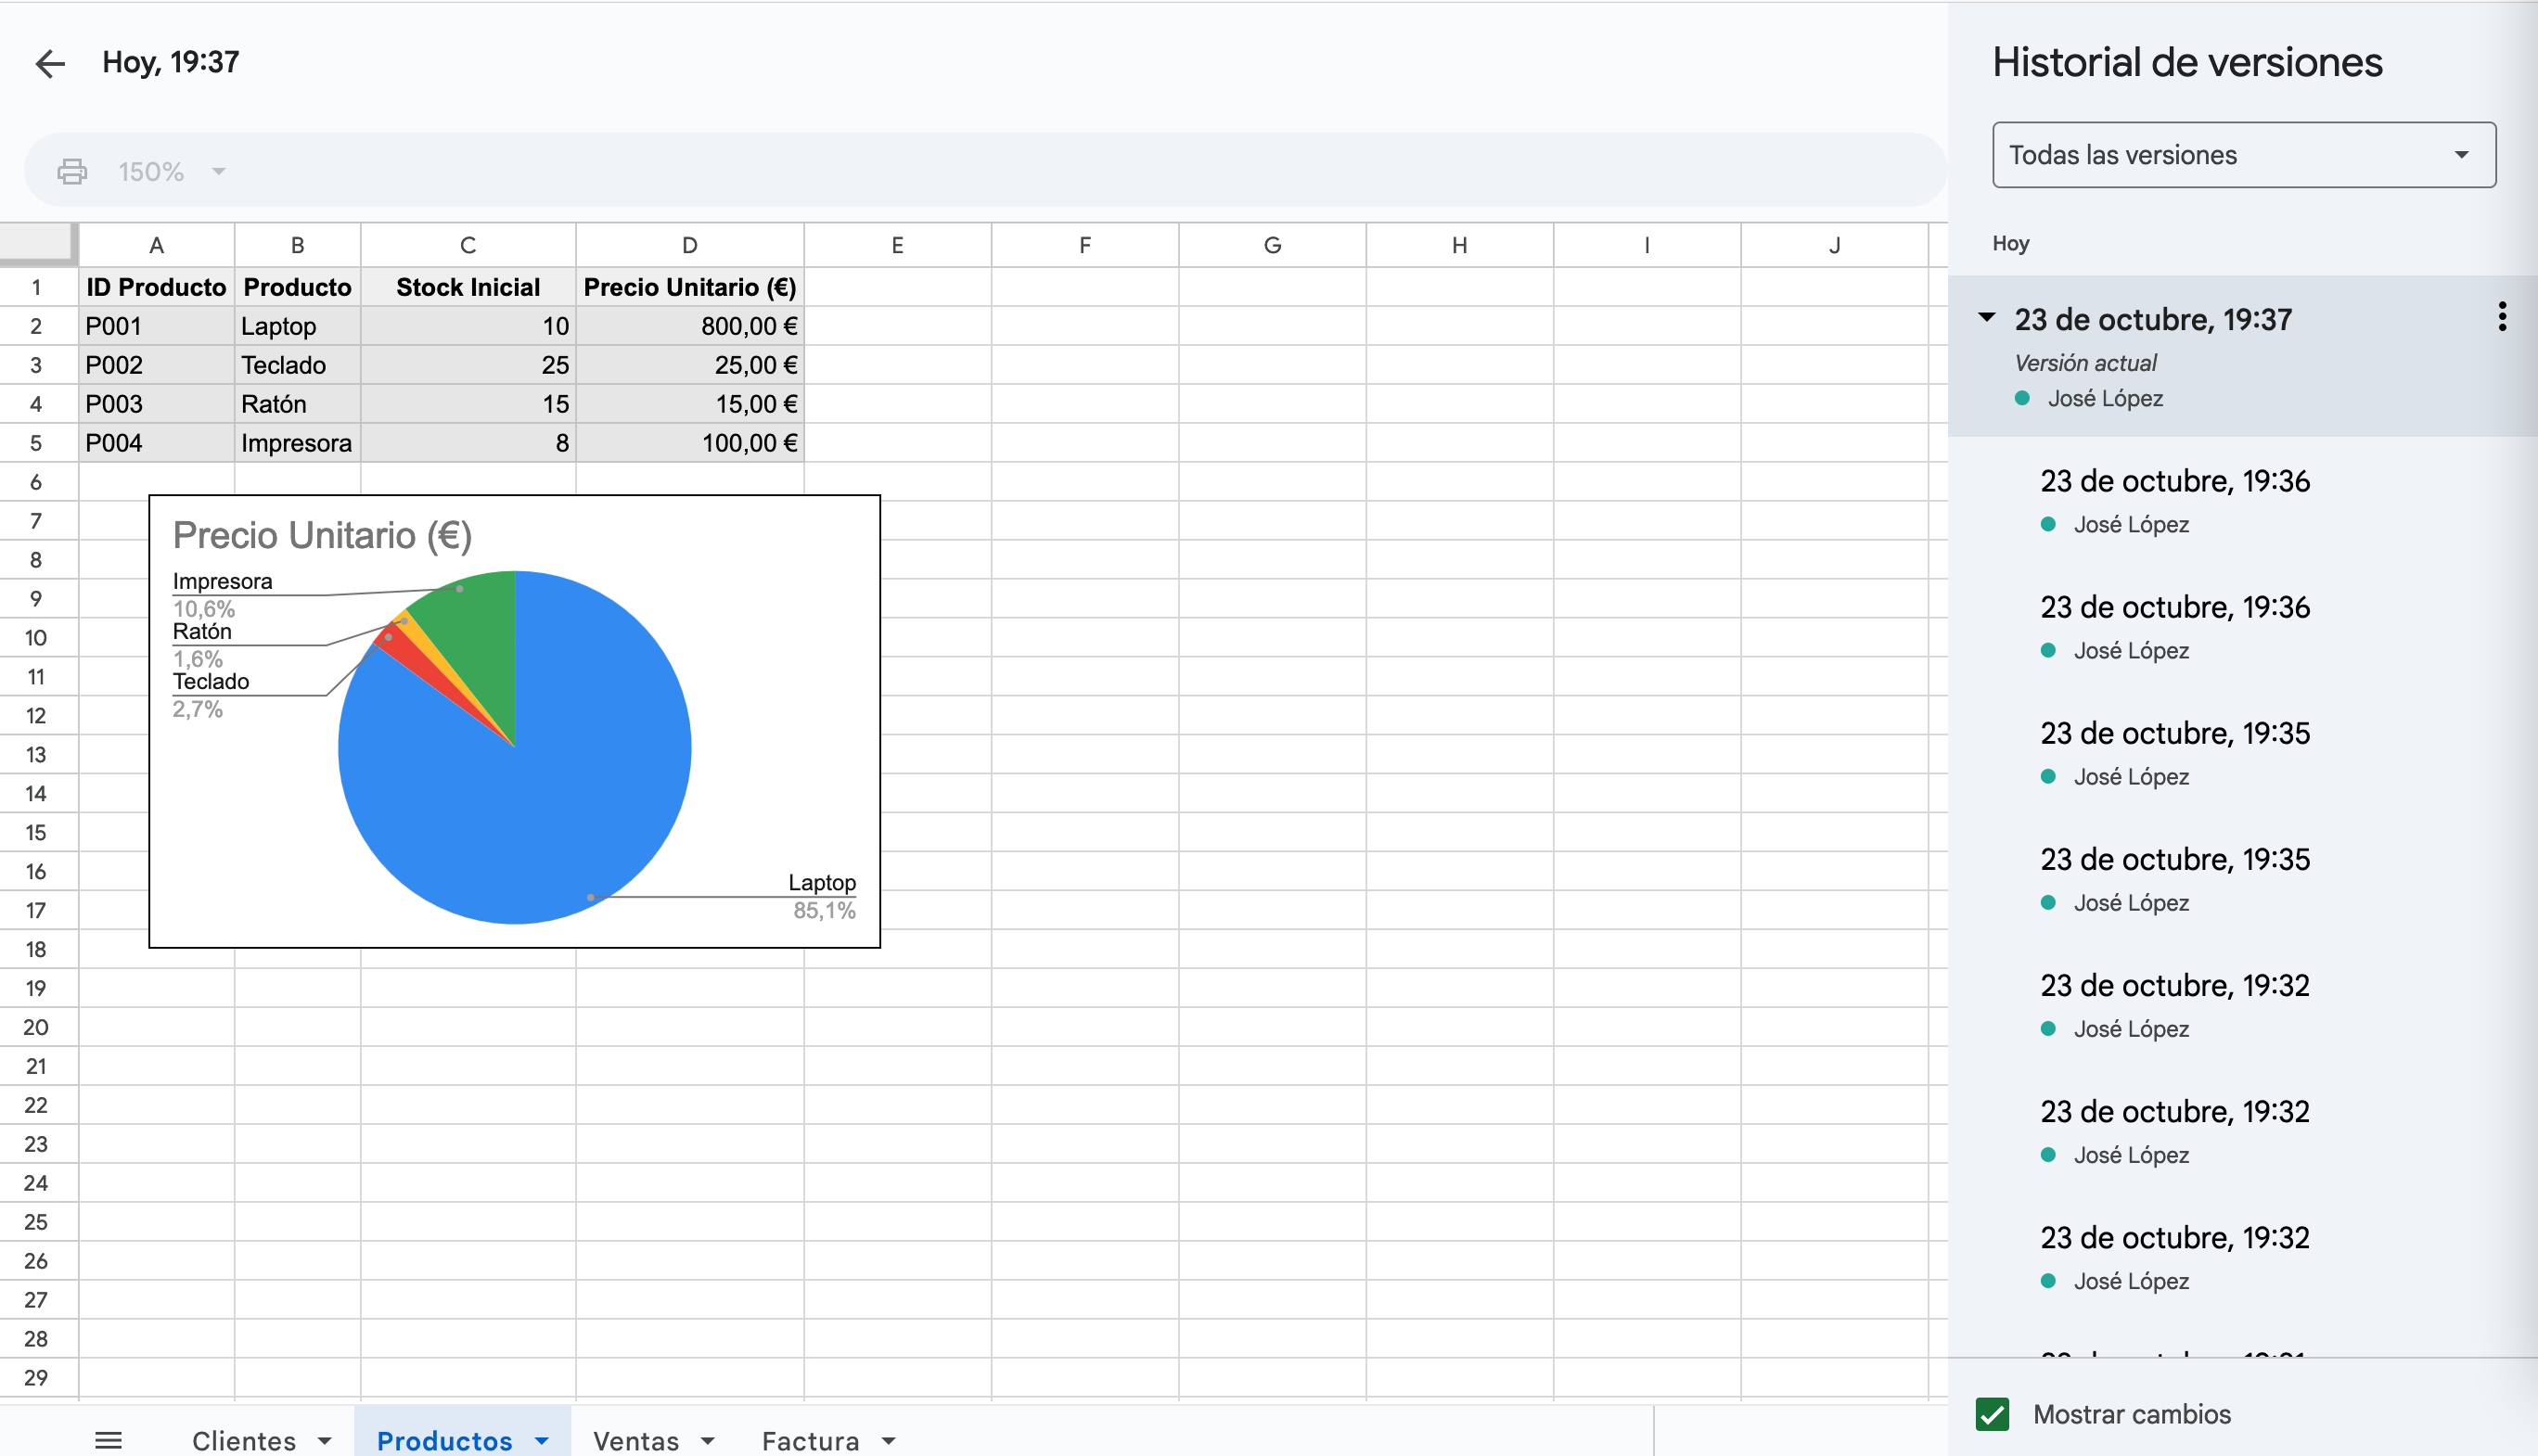Viewport: 2538px width, 1456px height.
Task: Open the Ventas tab arrow menu
Action: [x=708, y=1441]
